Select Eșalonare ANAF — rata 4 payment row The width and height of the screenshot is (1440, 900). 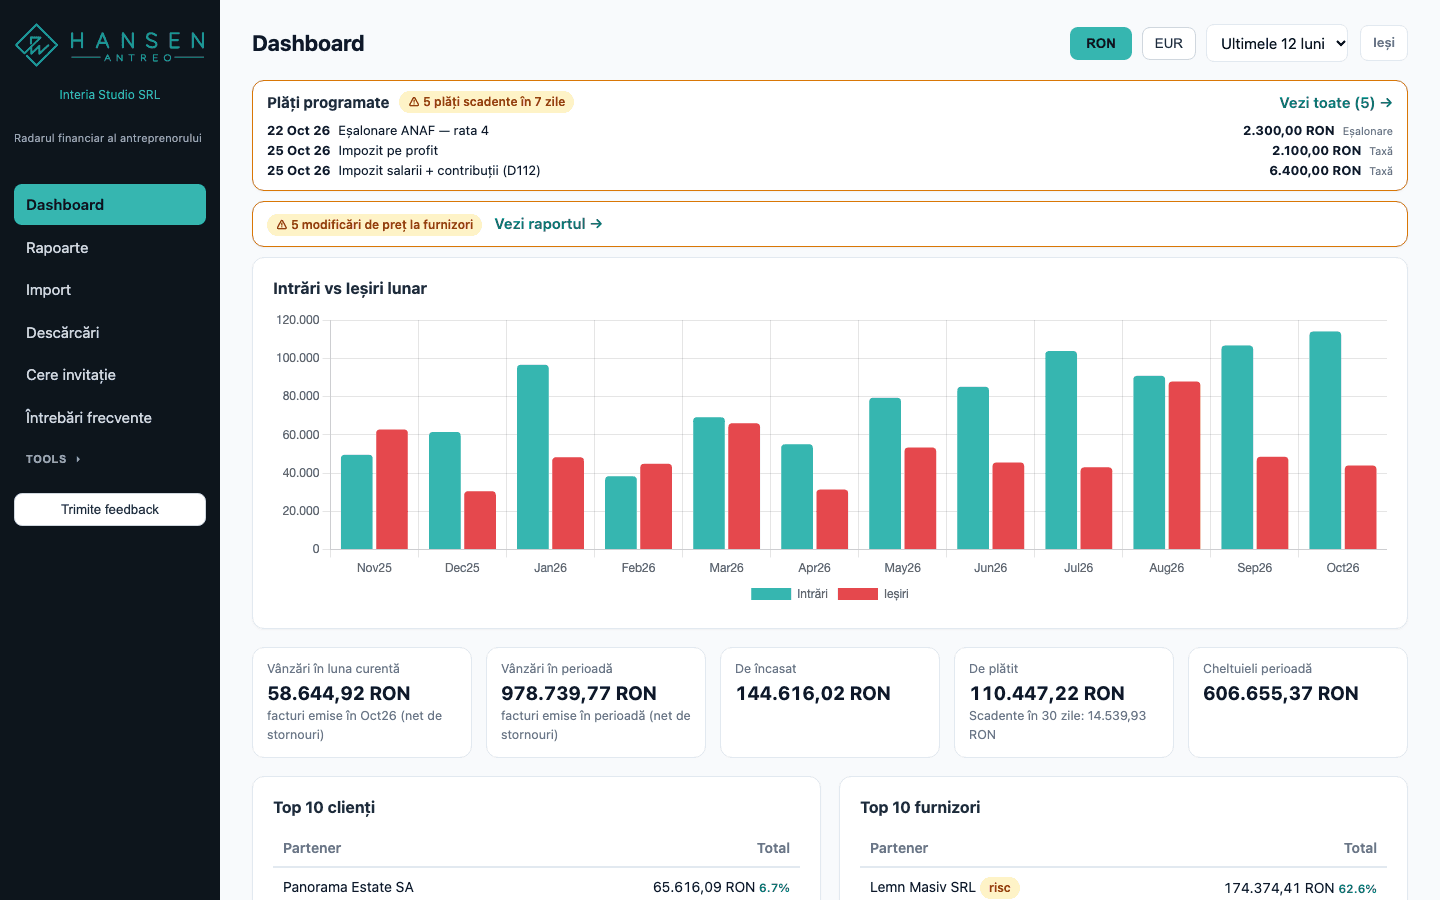[830, 131]
